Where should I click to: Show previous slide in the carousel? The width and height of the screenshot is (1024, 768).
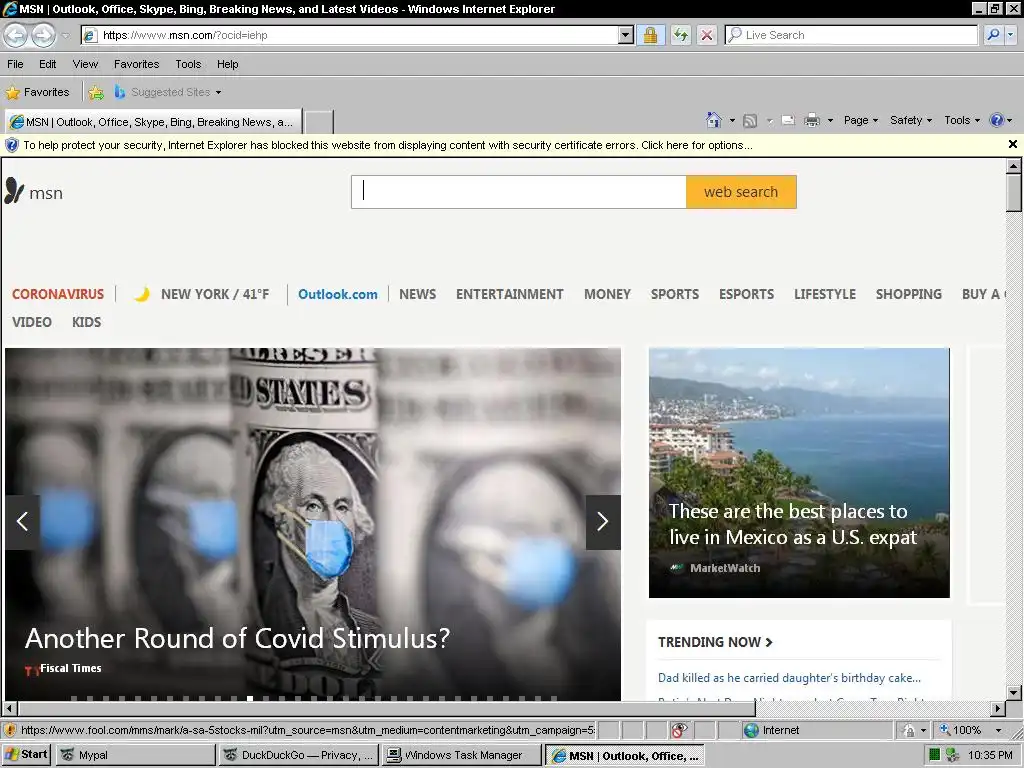click(22, 522)
